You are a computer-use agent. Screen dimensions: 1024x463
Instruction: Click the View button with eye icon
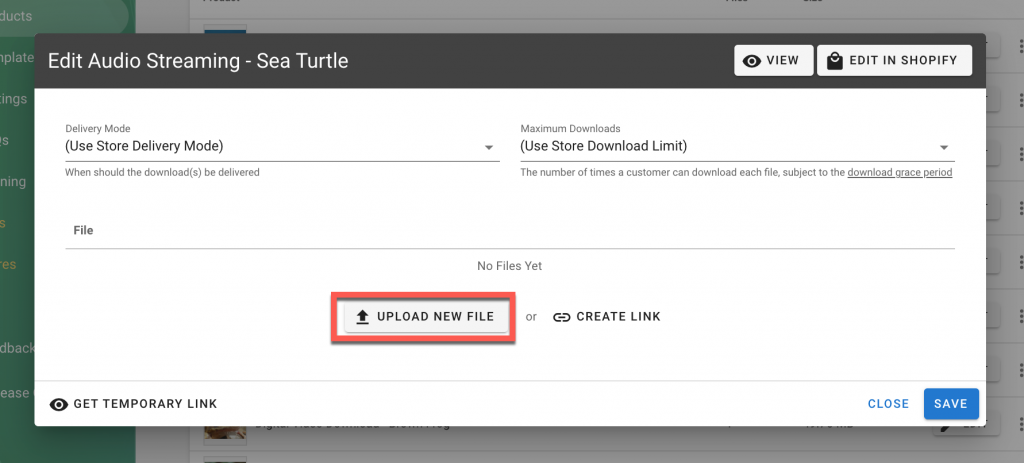(774, 61)
